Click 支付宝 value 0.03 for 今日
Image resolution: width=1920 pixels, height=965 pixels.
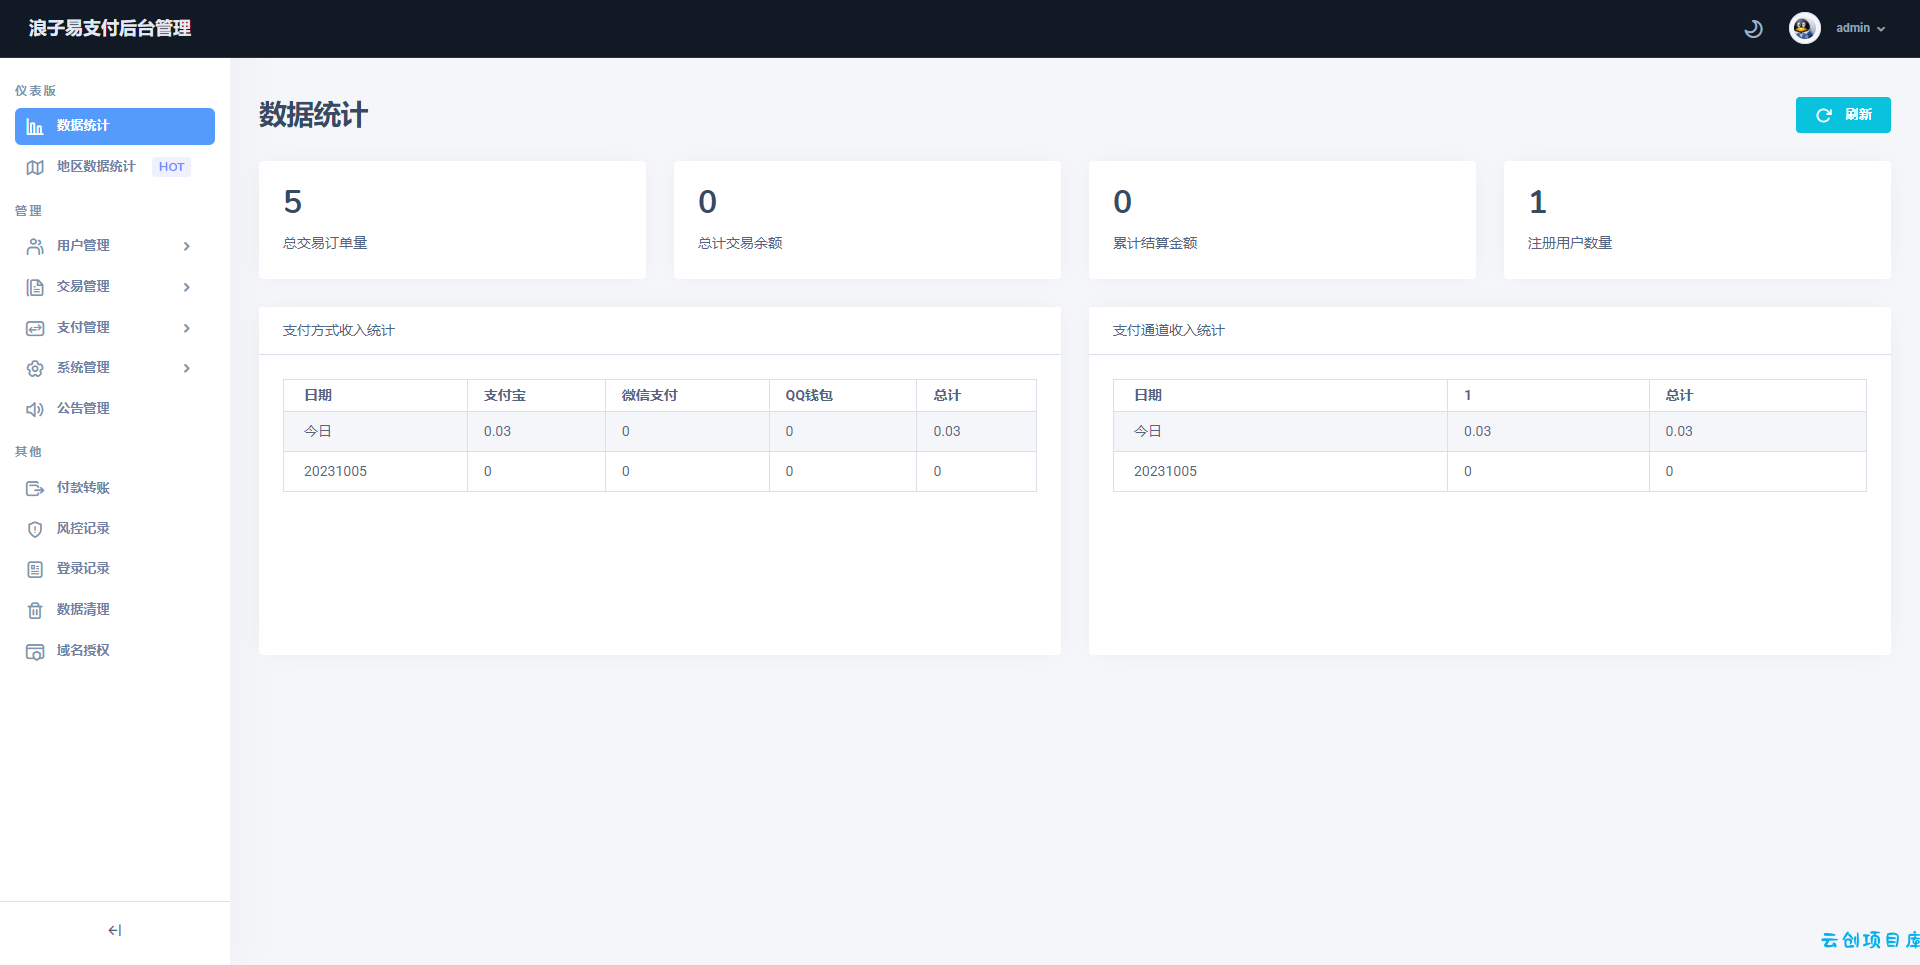(x=497, y=431)
